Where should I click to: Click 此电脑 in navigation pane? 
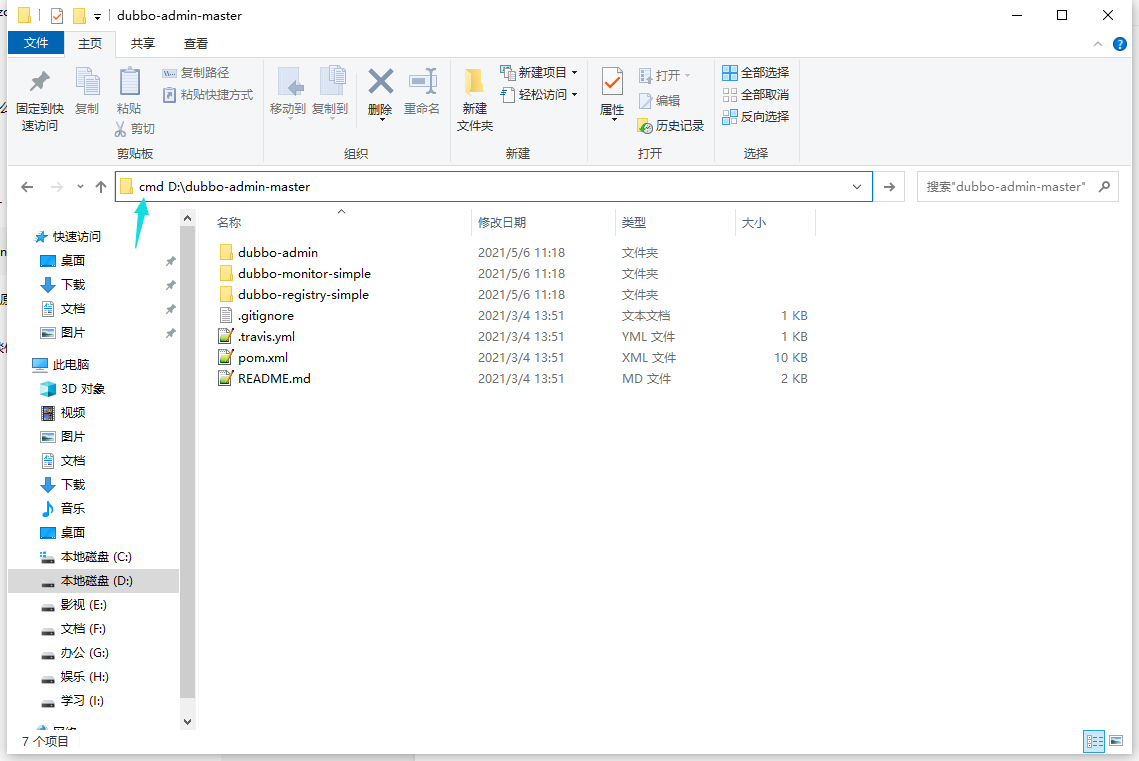click(70, 365)
